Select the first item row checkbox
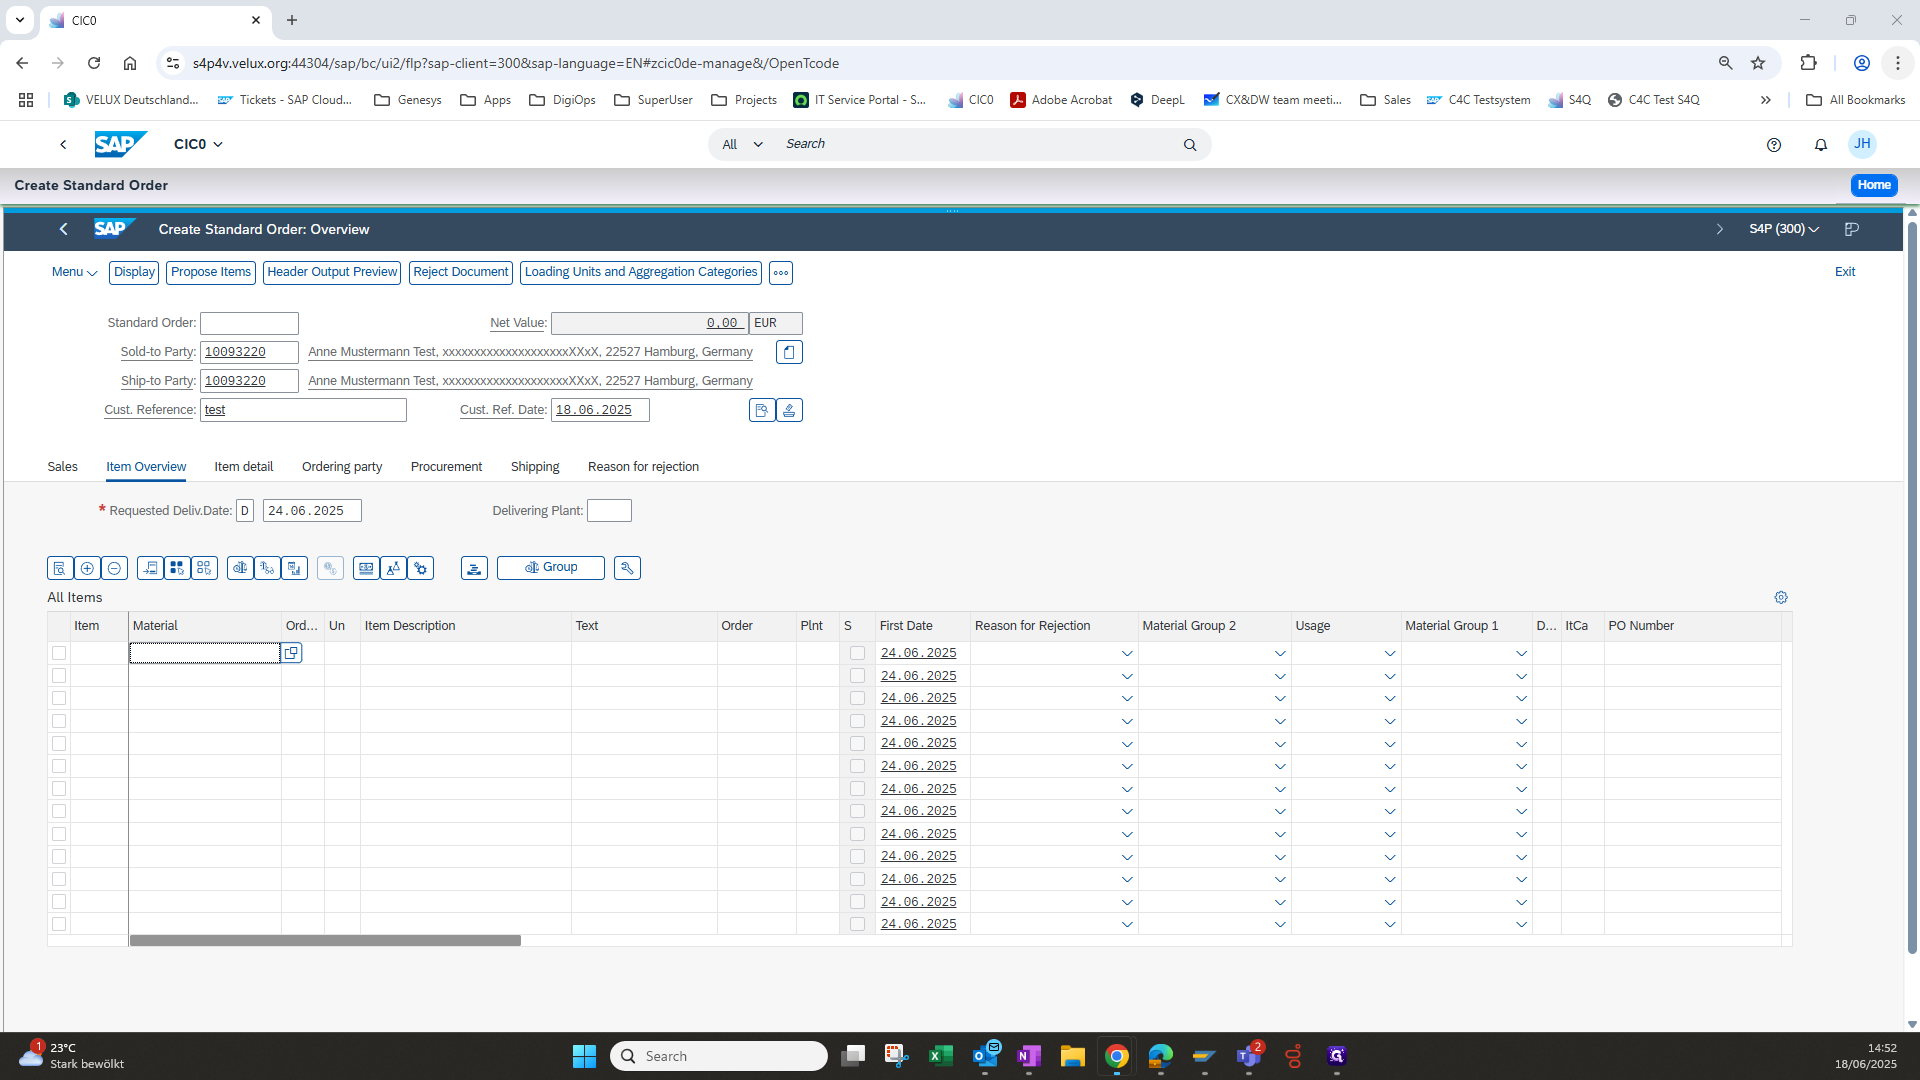1920x1080 pixels. coord(59,653)
